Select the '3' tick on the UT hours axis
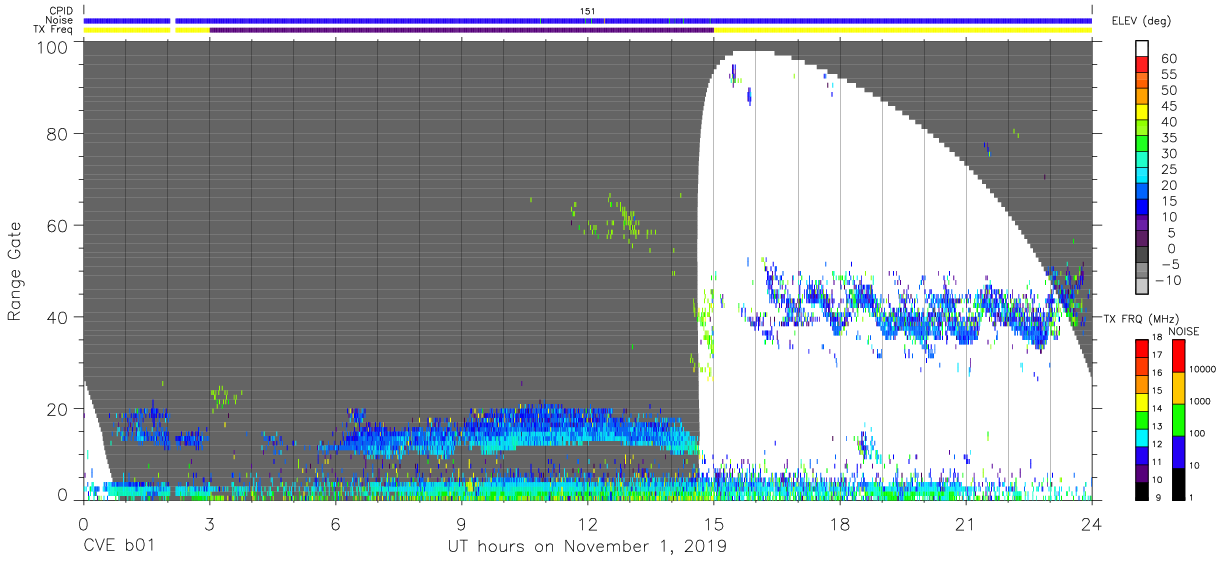This screenshot has height=567, width=1228. pos(209,522)
